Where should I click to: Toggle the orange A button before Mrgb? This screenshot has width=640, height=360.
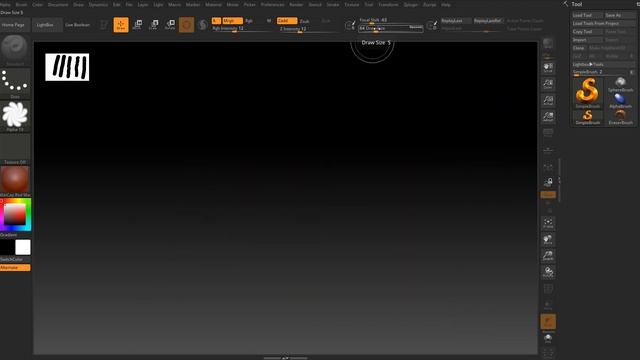[x=216, y=21]
